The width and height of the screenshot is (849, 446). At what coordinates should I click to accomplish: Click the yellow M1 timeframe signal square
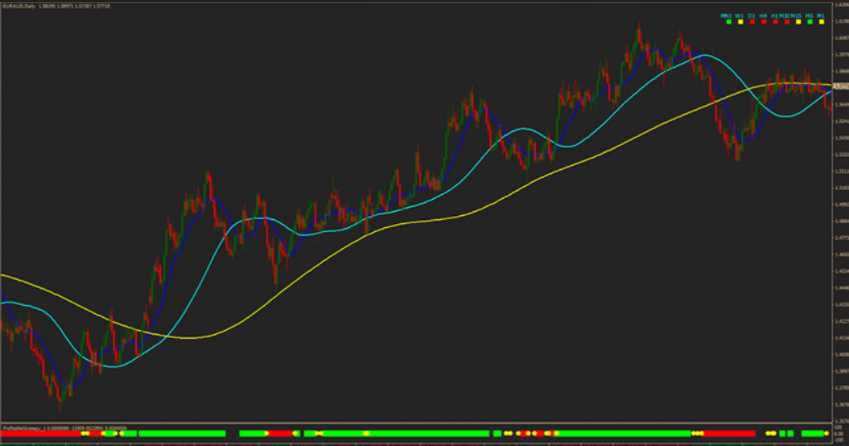point(821,22)
